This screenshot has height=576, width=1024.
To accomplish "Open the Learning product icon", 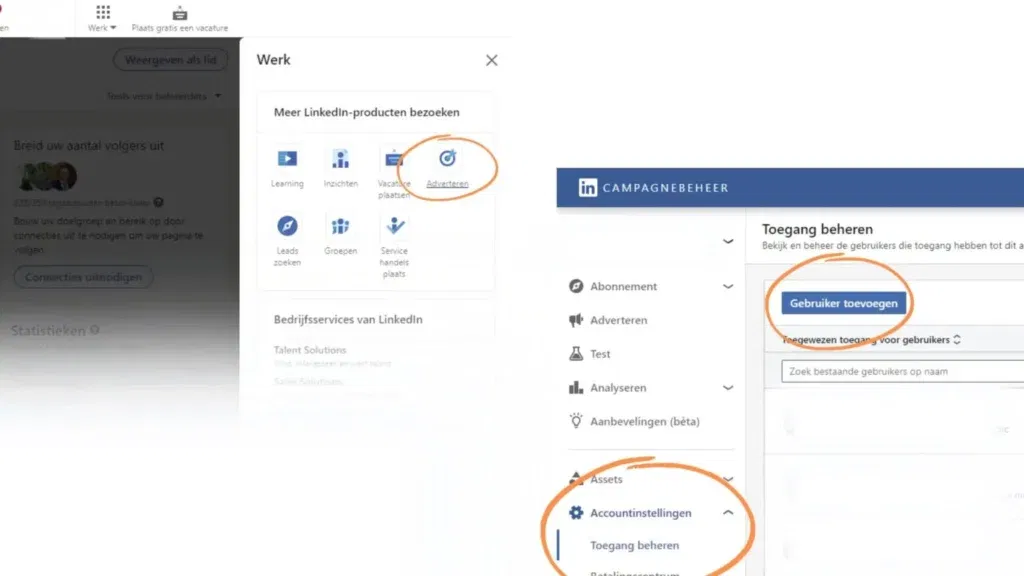I will pos(287,159).
